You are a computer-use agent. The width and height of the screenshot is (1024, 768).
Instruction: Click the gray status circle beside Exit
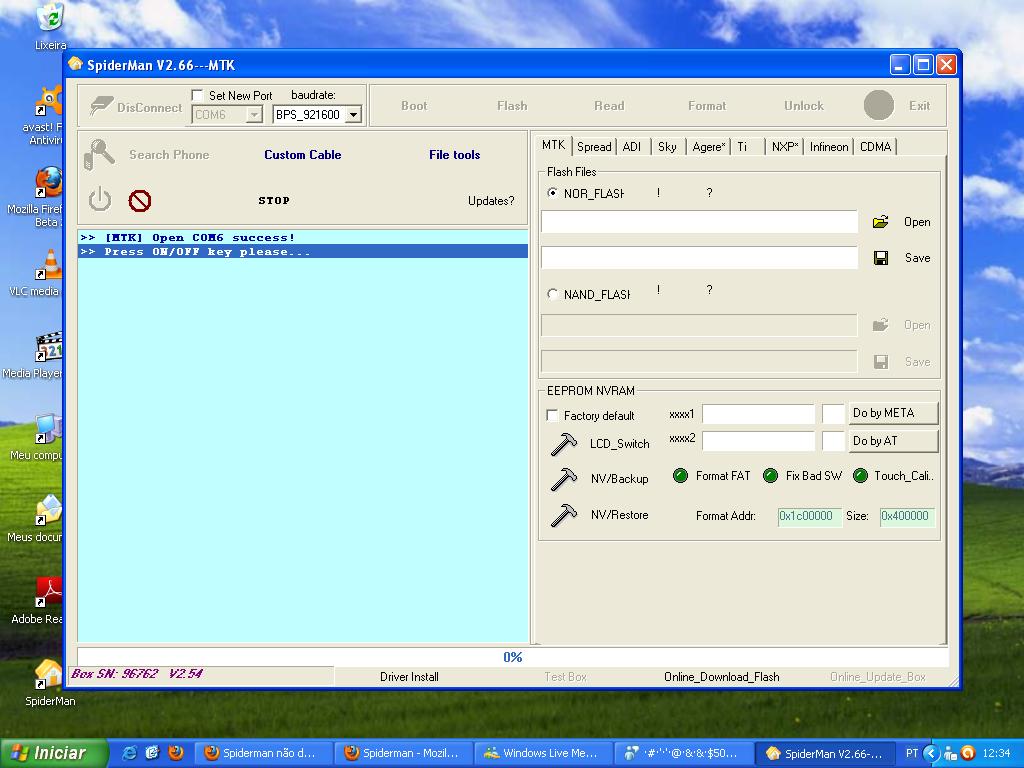click(x=878, y=105)
